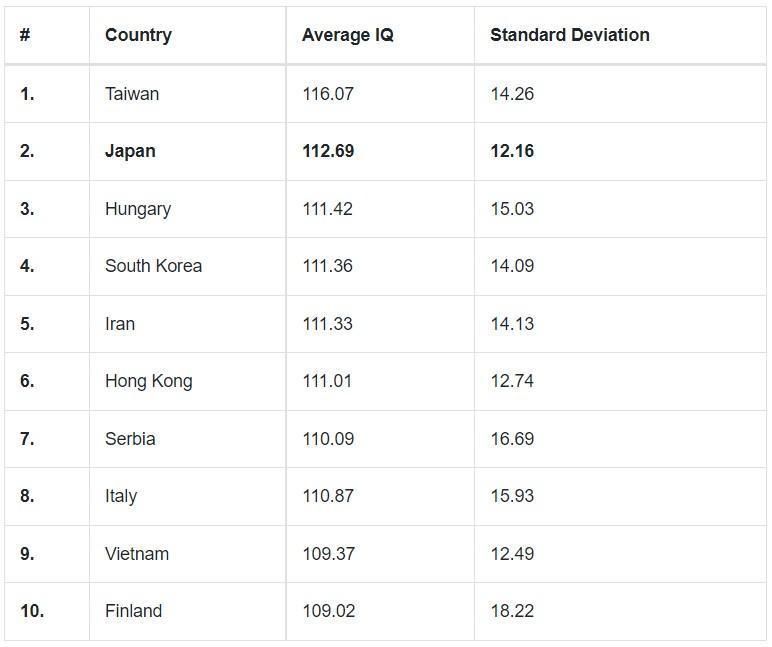The image size is (772, 647).
Task: Select Serbia's standard deviation 16.69
Action: 512,439
